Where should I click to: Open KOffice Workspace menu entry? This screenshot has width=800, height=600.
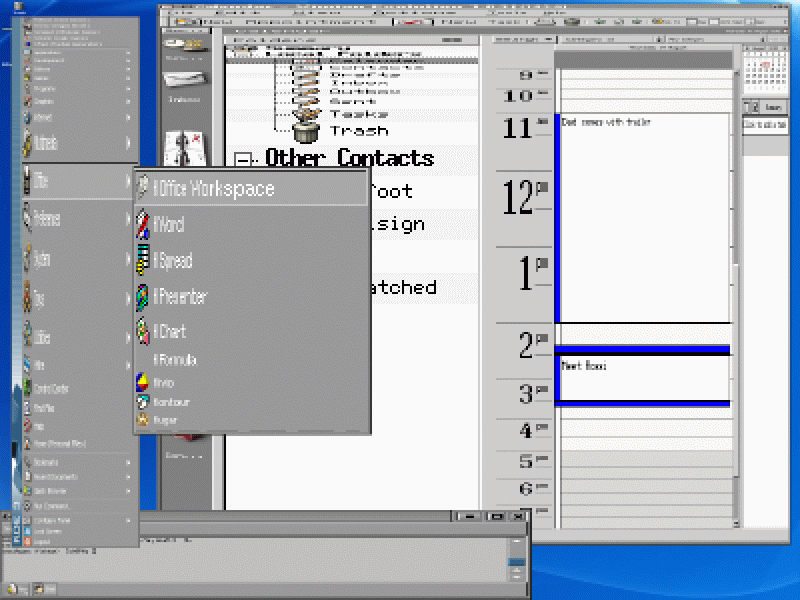pyautogui.click(x=212, y=189)
